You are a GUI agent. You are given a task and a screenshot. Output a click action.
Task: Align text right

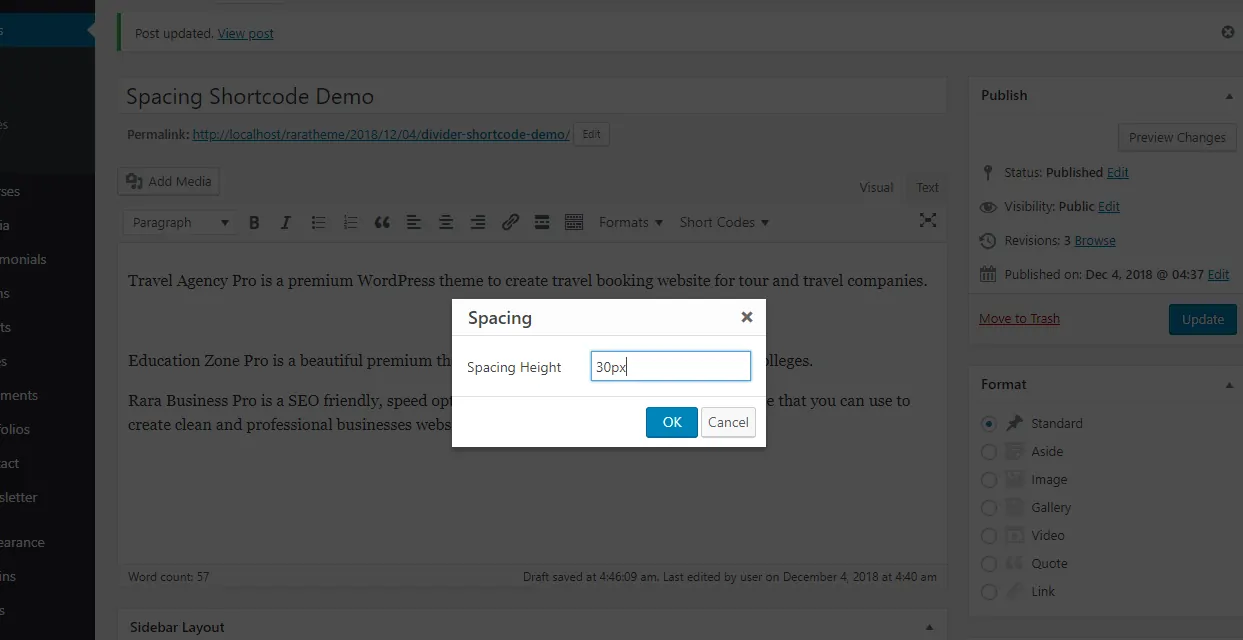pyautogui.click(x=478, y=222)
